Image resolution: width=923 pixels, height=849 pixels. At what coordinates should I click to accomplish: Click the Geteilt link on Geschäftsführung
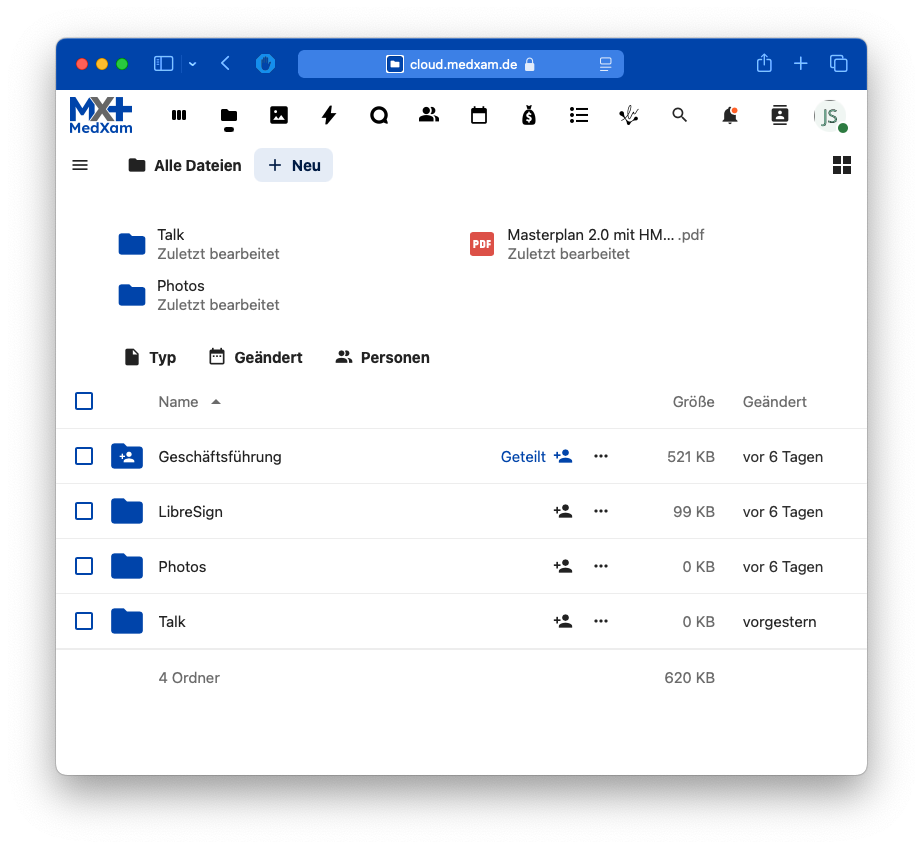coord(523,456)
